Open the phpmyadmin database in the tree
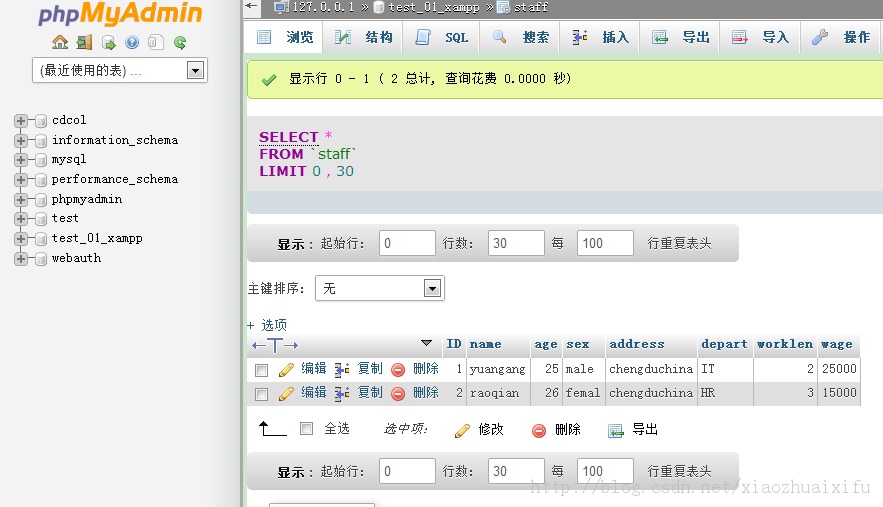 [87, 199]
